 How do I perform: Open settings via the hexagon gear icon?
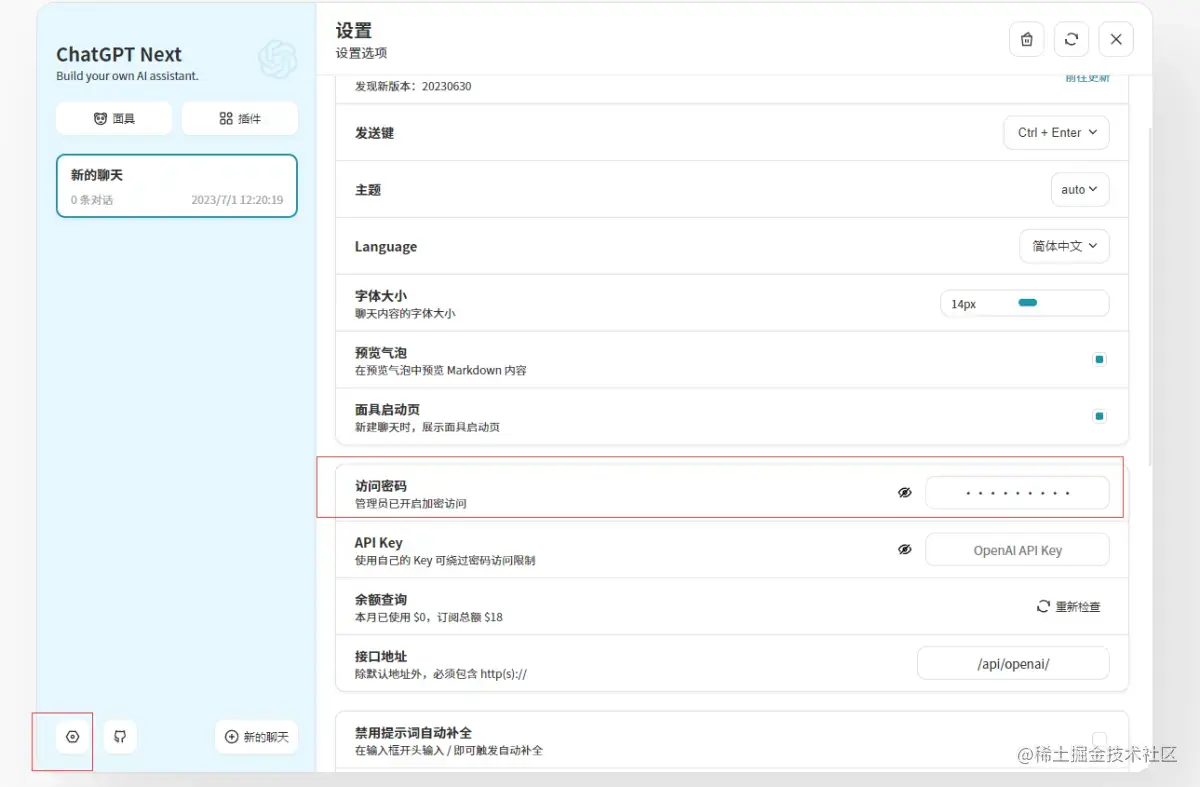72,737
